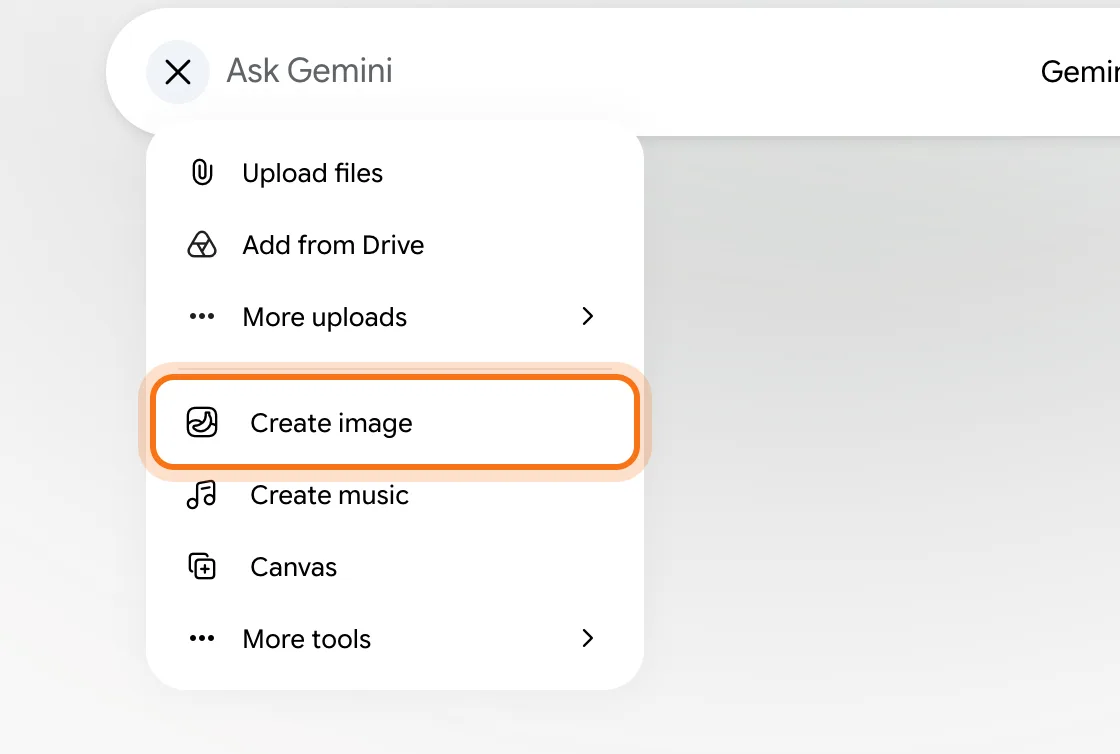Expand the More tools submenu chevron
Viewport: 1120px width, 754px height.
[588, 638]
